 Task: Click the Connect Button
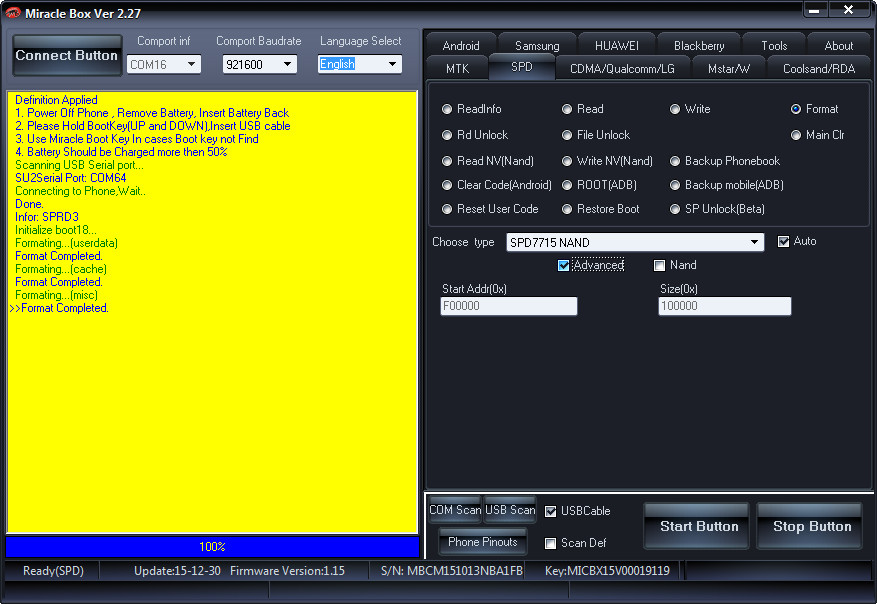tap(67, 55)
